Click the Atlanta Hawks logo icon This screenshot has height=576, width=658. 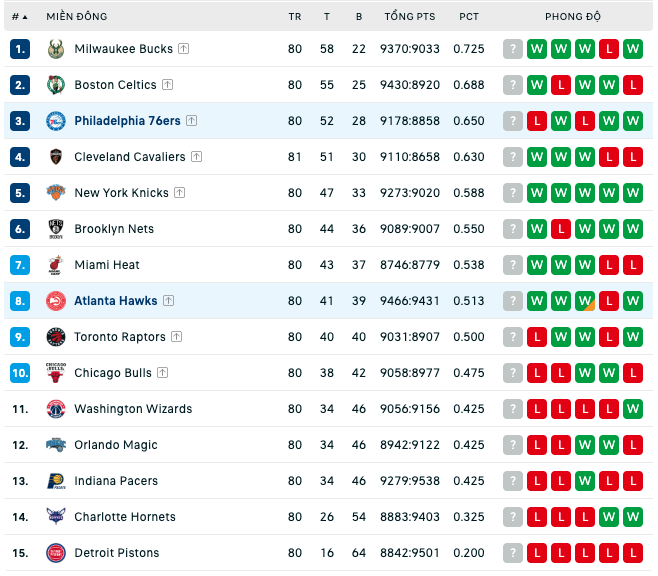pos(56,301)
